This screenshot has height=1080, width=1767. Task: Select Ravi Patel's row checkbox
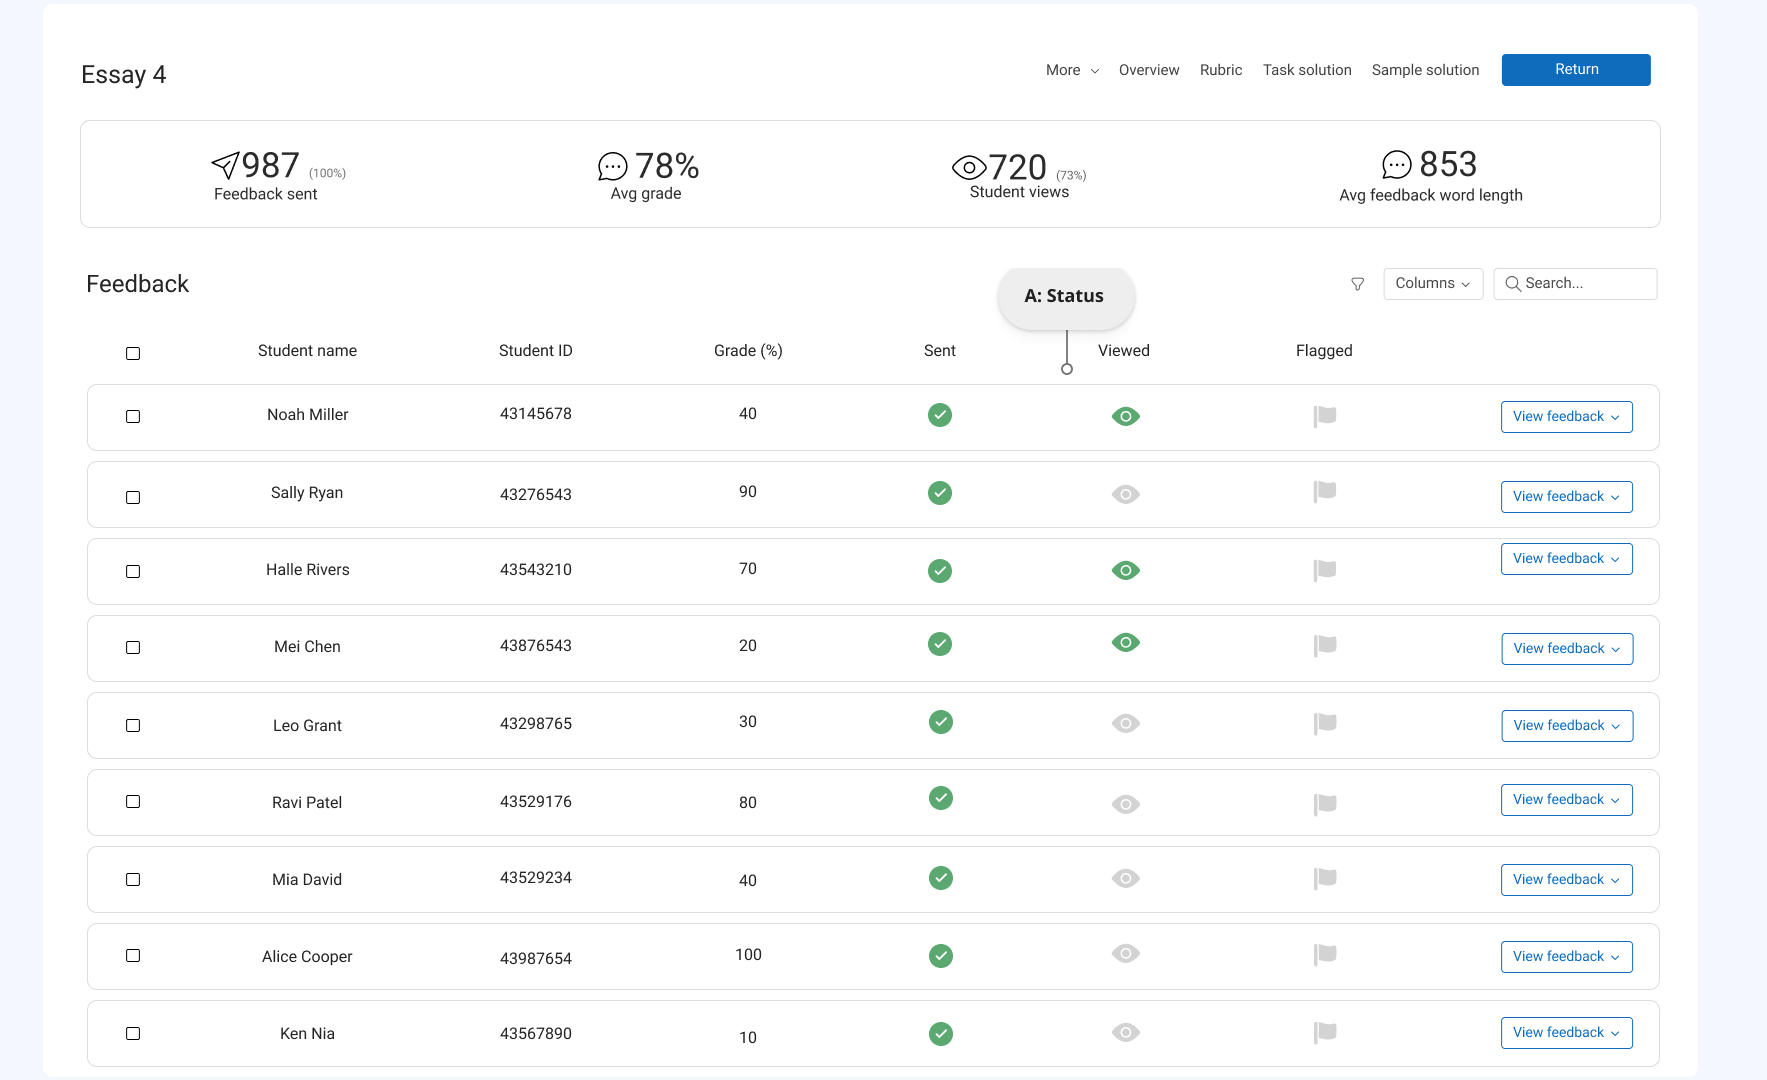133,801
